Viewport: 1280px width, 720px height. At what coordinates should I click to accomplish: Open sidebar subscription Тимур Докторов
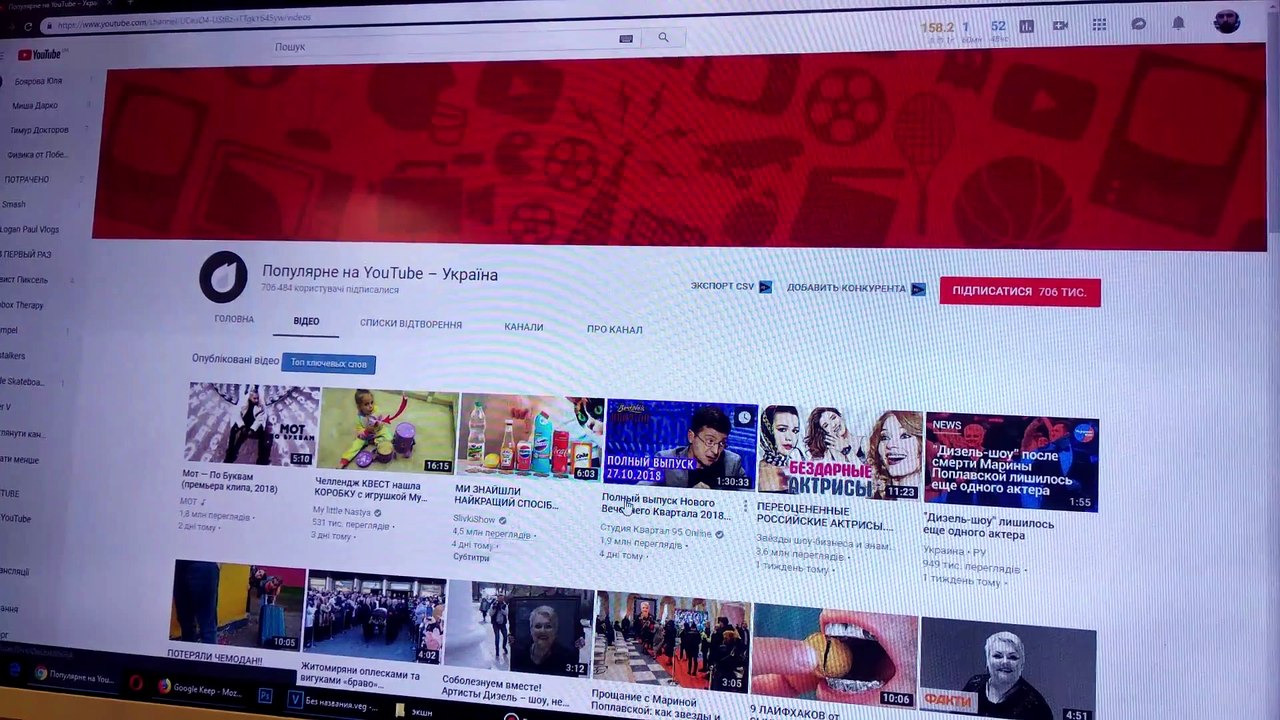[x=40, y=130]
